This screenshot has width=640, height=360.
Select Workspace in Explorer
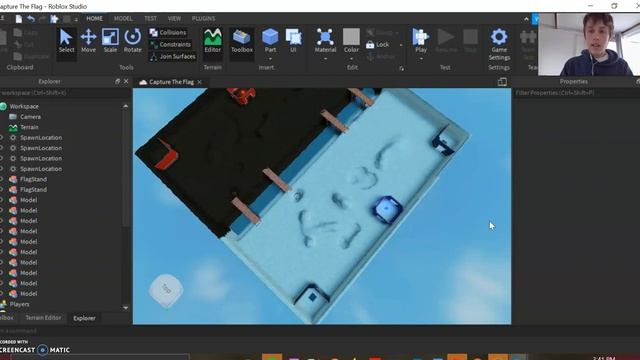coord(24,107)
